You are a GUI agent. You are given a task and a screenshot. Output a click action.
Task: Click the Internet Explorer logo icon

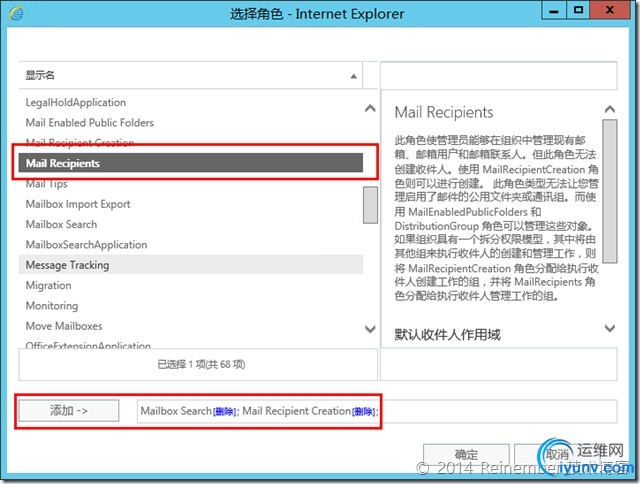pos(16,13)
